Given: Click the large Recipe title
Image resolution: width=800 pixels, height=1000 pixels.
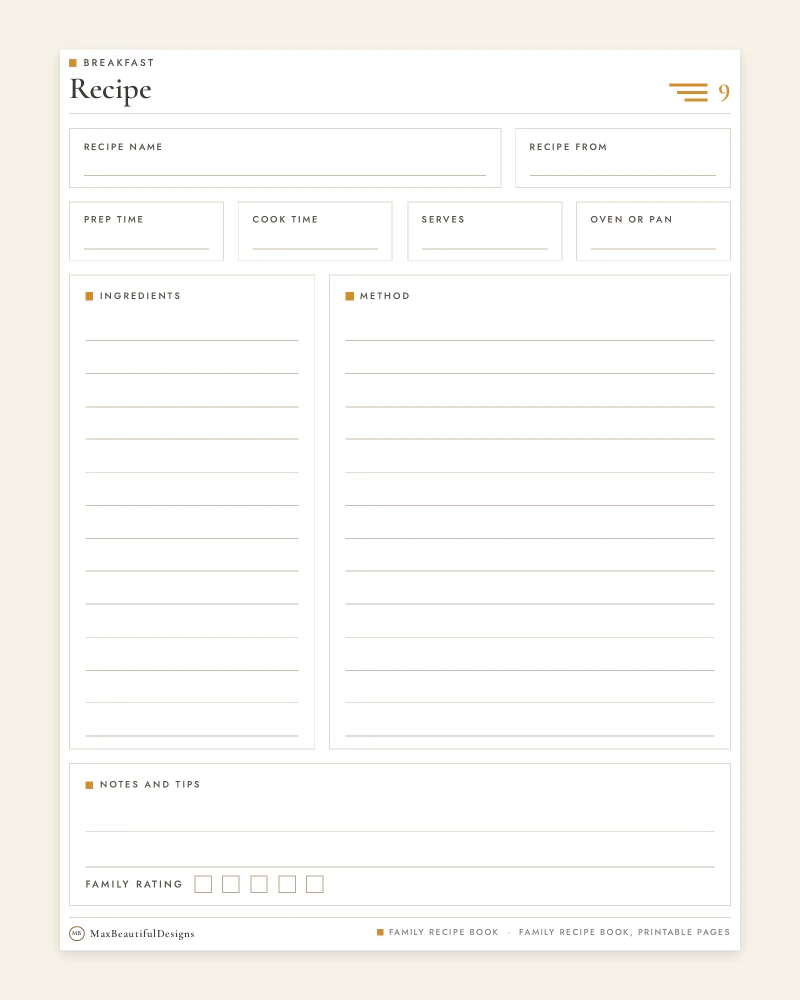Looking at the screenshot, I should (110, 90).
